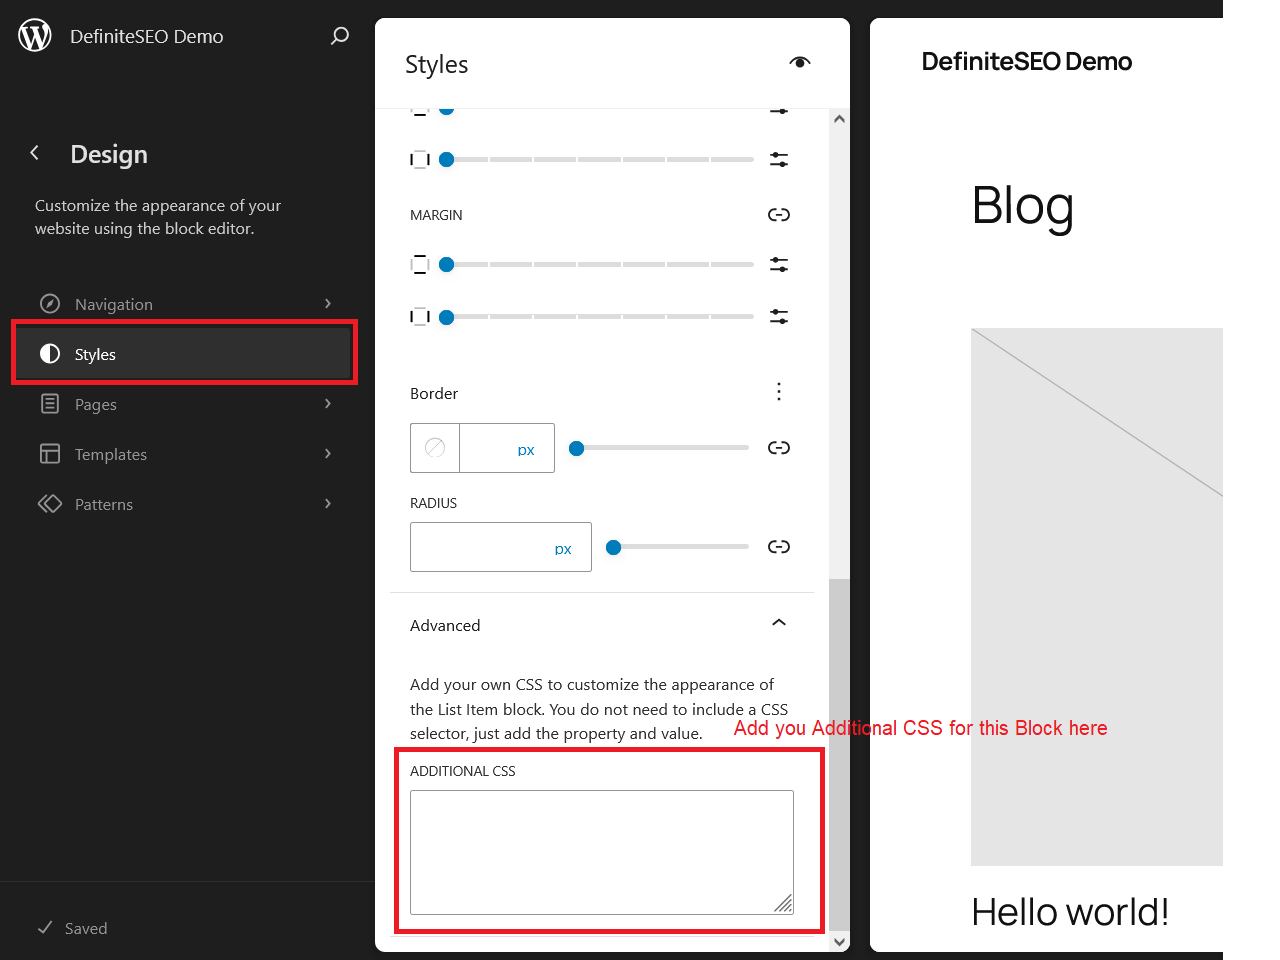Click the MARGIN label

[x=436, y=215]
